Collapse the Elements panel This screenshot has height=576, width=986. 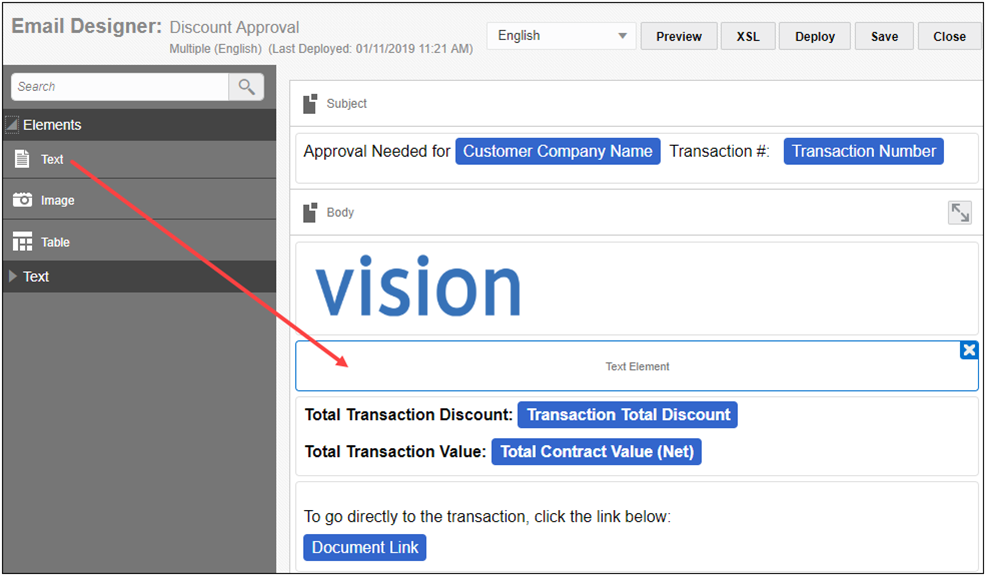[x=11, y=124]
